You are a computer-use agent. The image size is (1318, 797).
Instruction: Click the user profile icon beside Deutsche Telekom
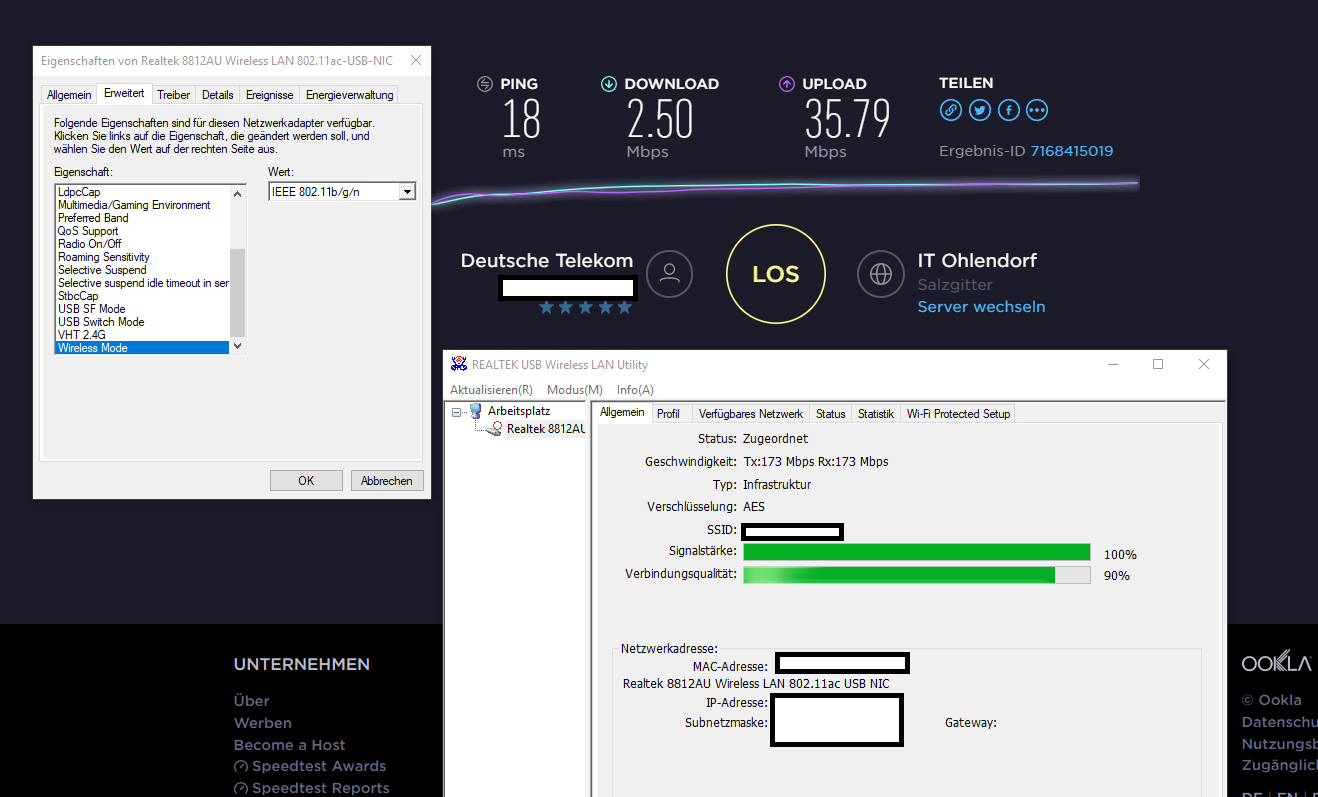click(x=669, y=273)
